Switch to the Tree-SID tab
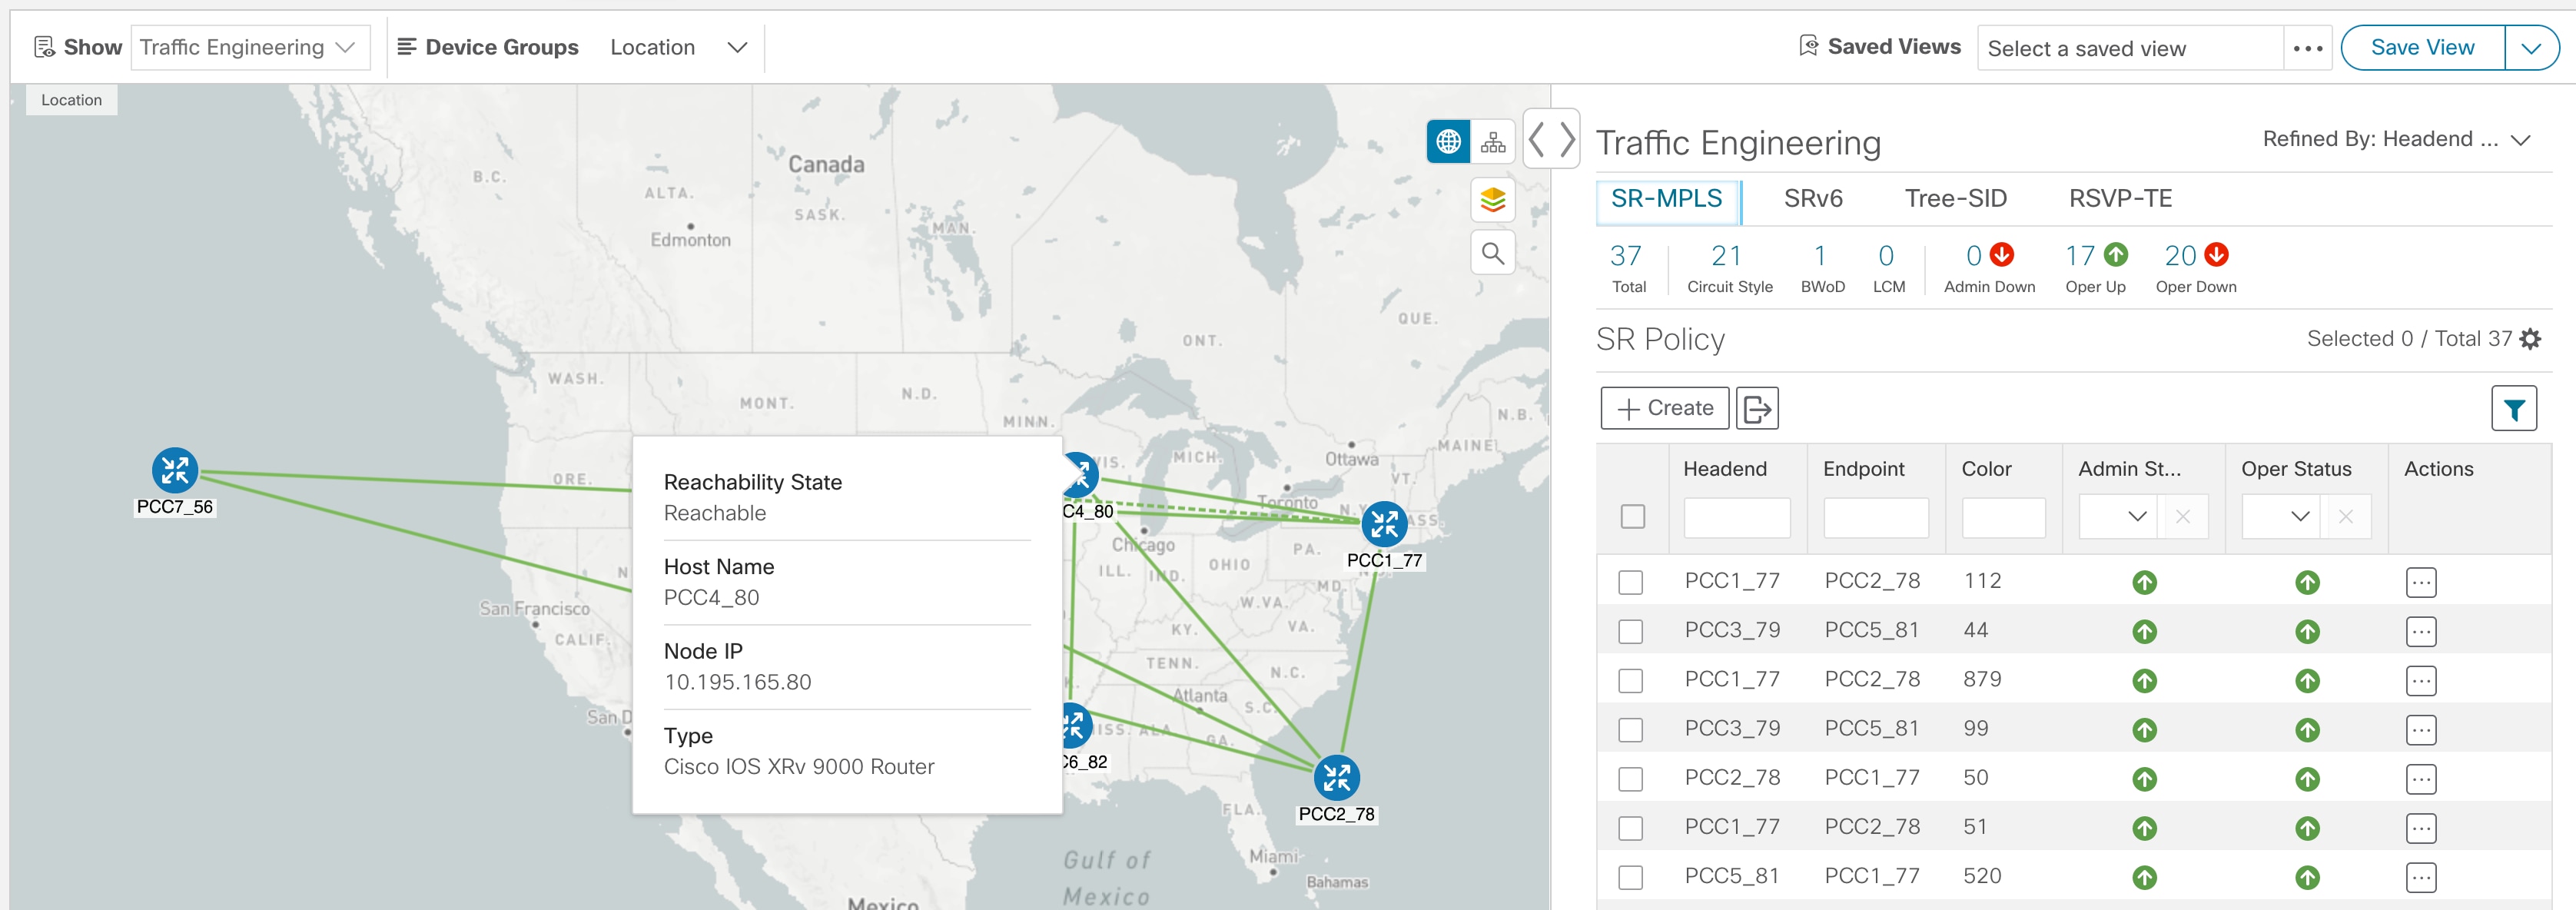Screen dimensions: 2576x910 1955,198
